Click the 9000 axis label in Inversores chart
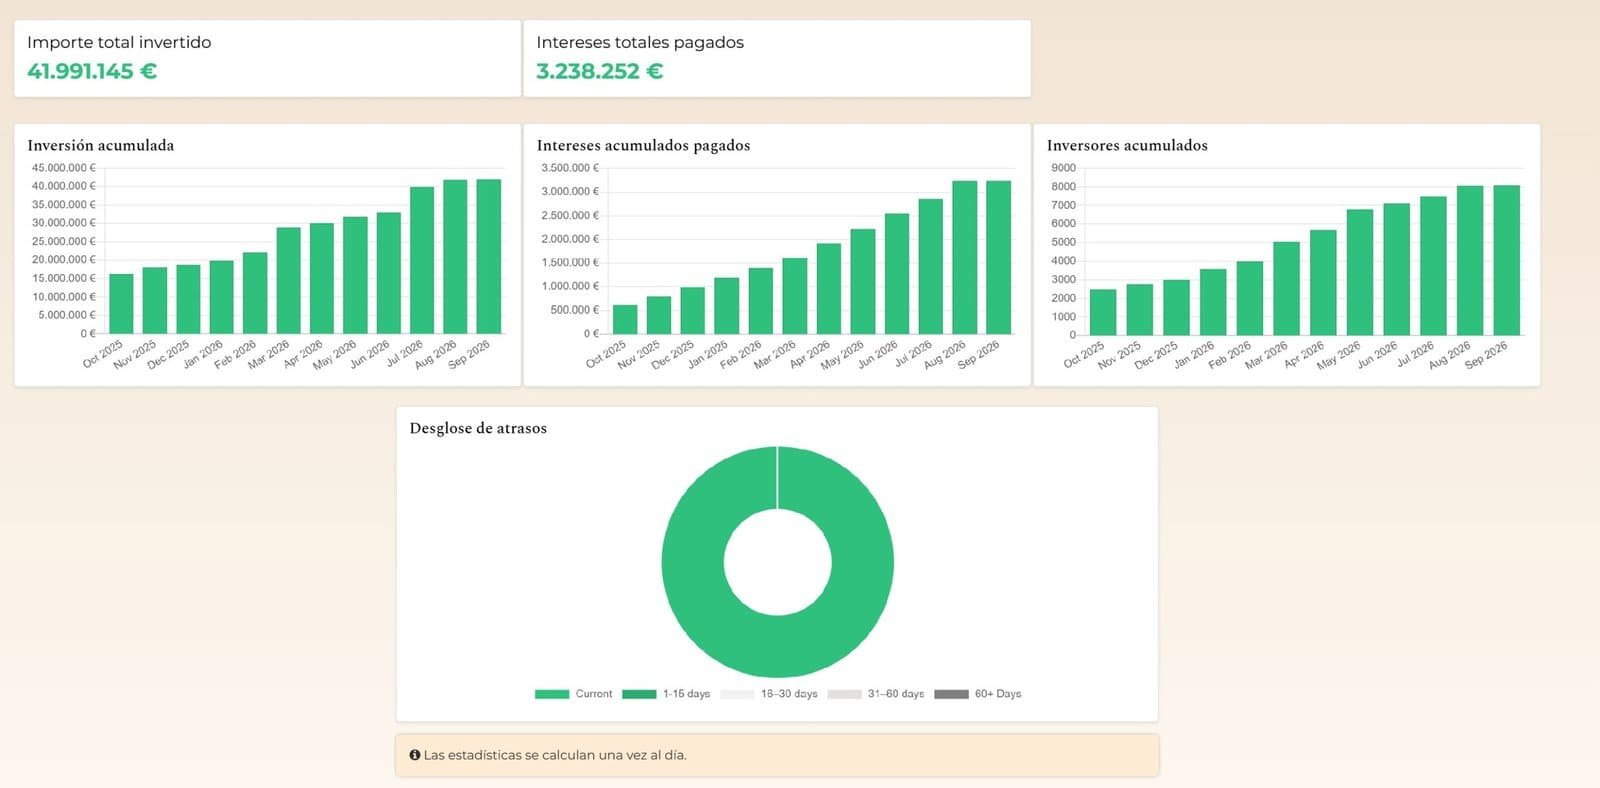 [x=1064, y=168]
